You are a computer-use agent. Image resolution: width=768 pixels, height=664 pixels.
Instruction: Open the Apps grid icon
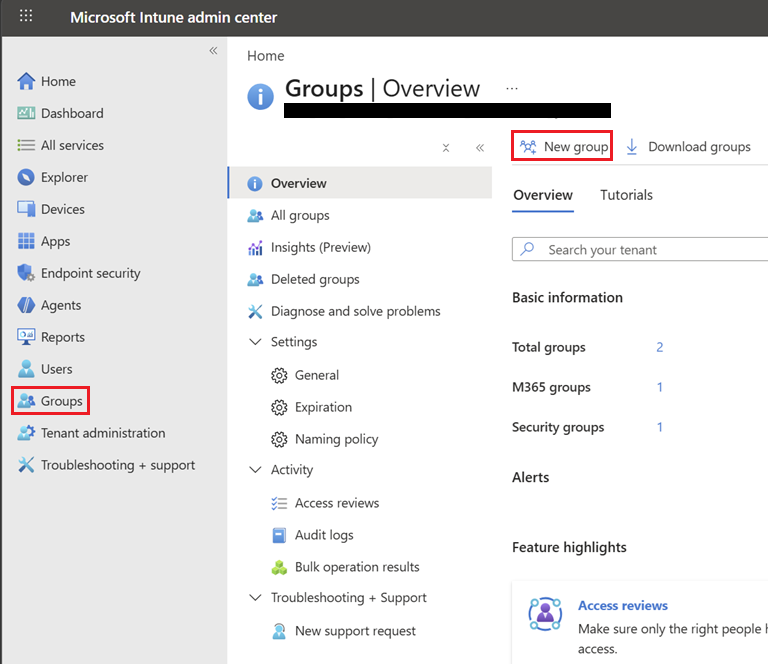point(26,241)
